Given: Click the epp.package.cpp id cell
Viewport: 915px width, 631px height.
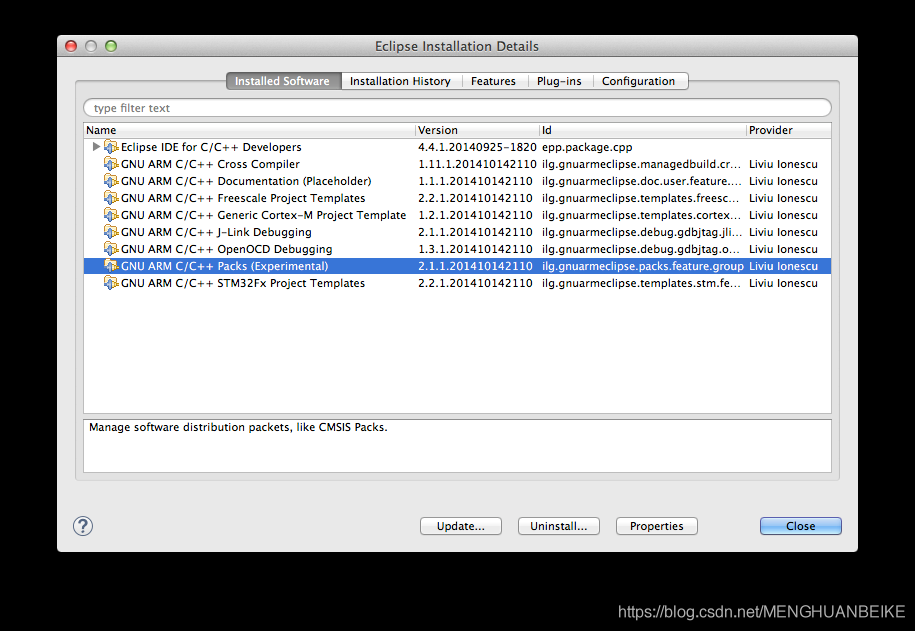Looking at the screenshot, I should click(587, 147).
